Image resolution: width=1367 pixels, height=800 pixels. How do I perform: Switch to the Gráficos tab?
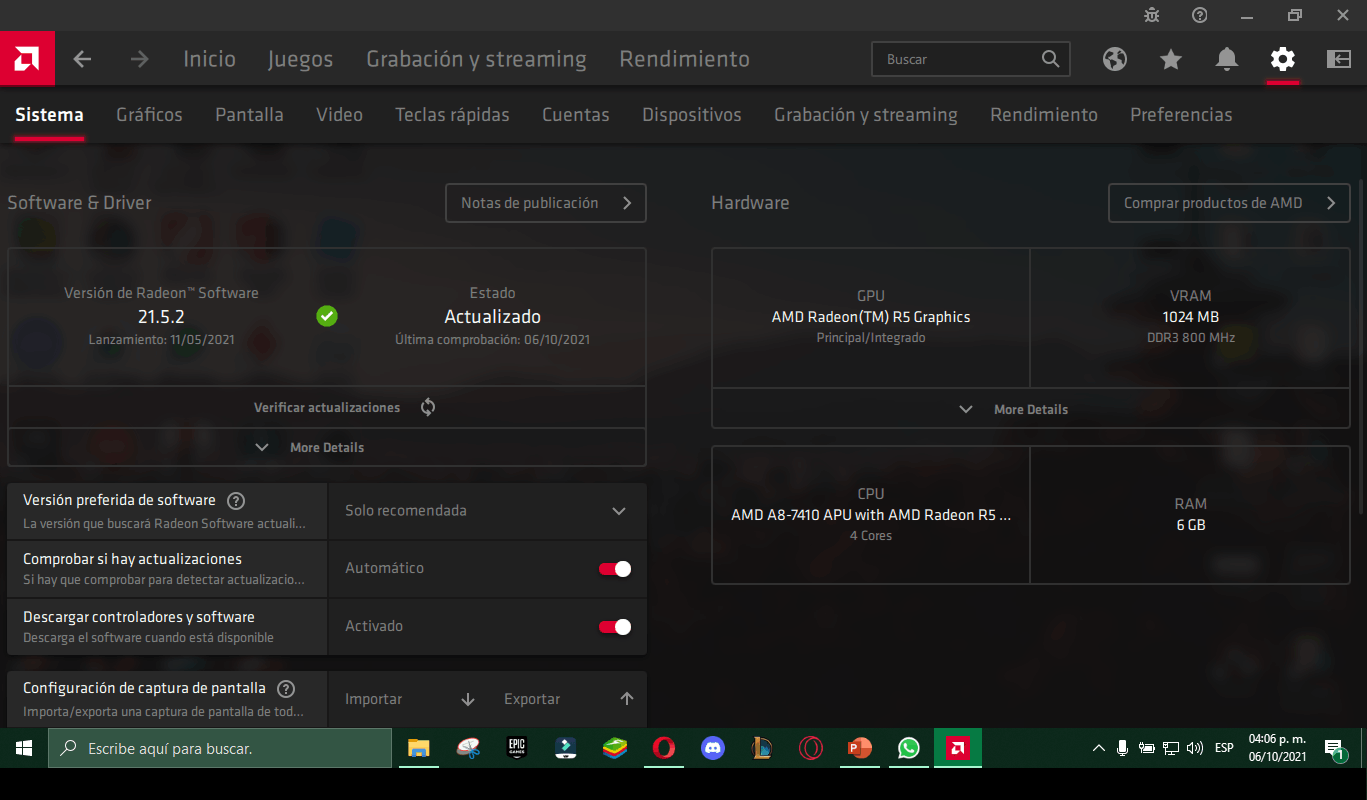tap(150, 115)
